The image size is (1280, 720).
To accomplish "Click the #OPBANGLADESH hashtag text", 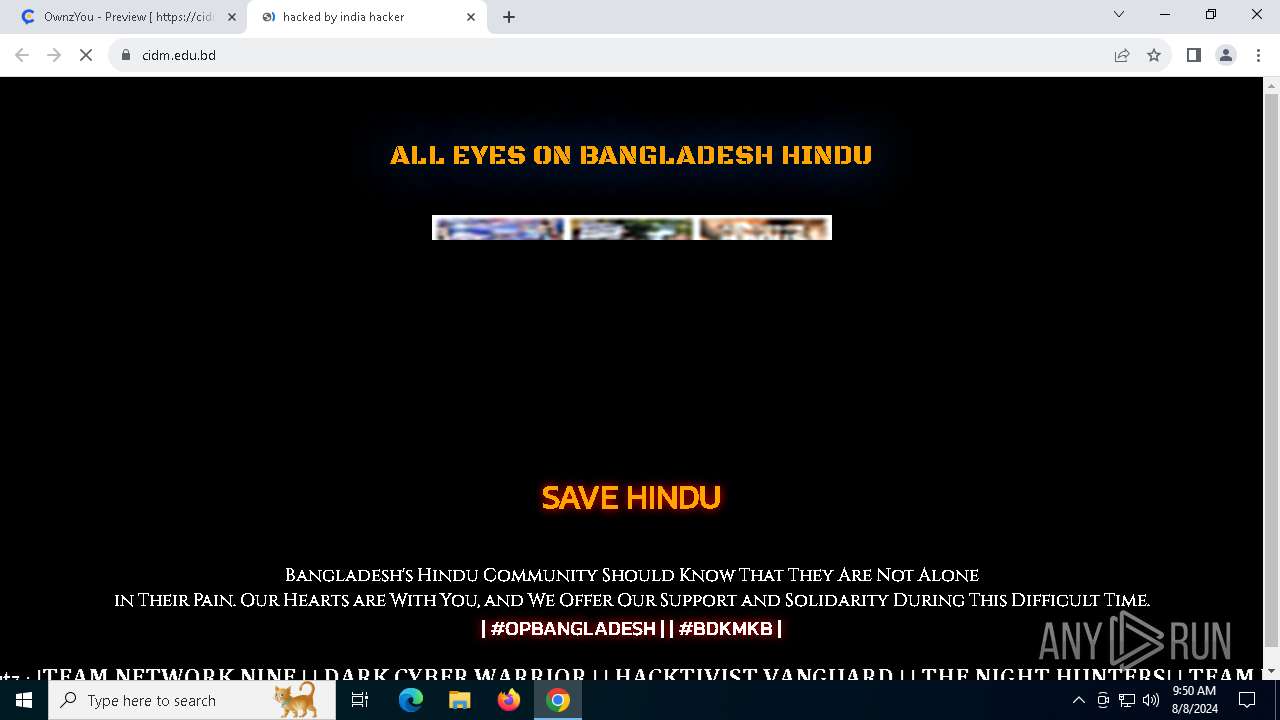I will coord(572,628).
